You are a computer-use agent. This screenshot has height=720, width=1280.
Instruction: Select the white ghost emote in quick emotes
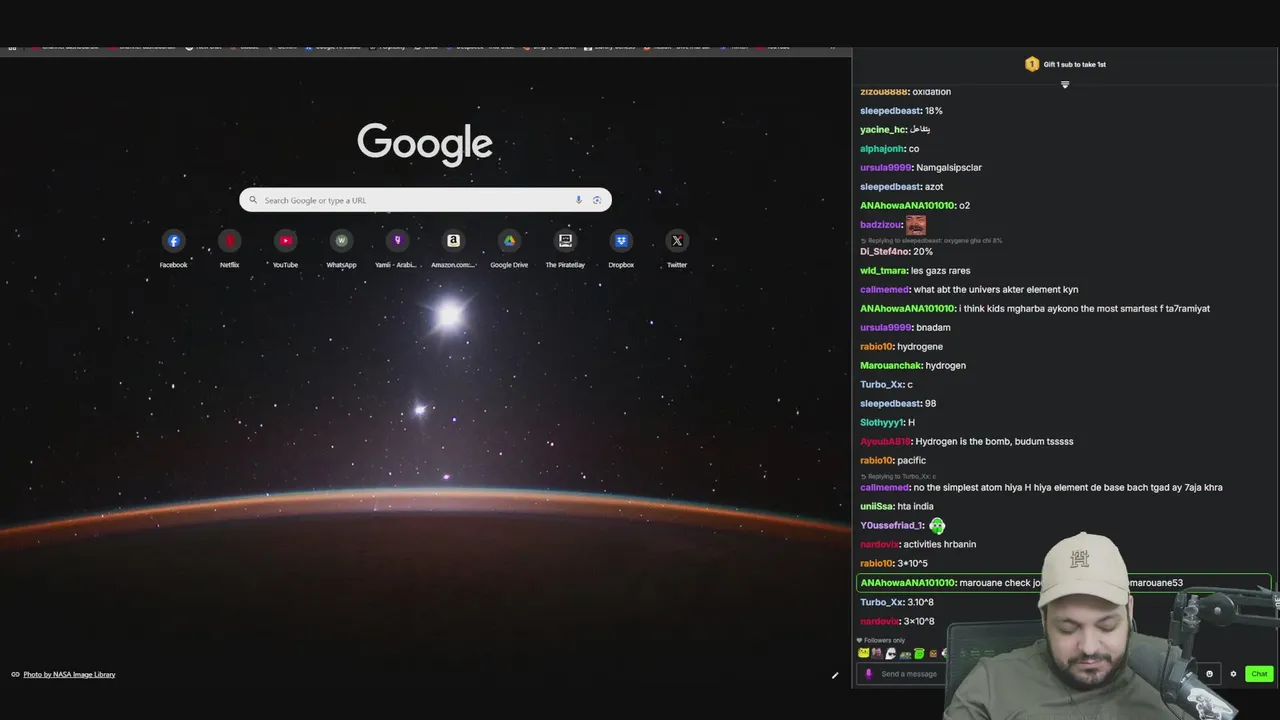pyautogui.click(x=891, y=653)
